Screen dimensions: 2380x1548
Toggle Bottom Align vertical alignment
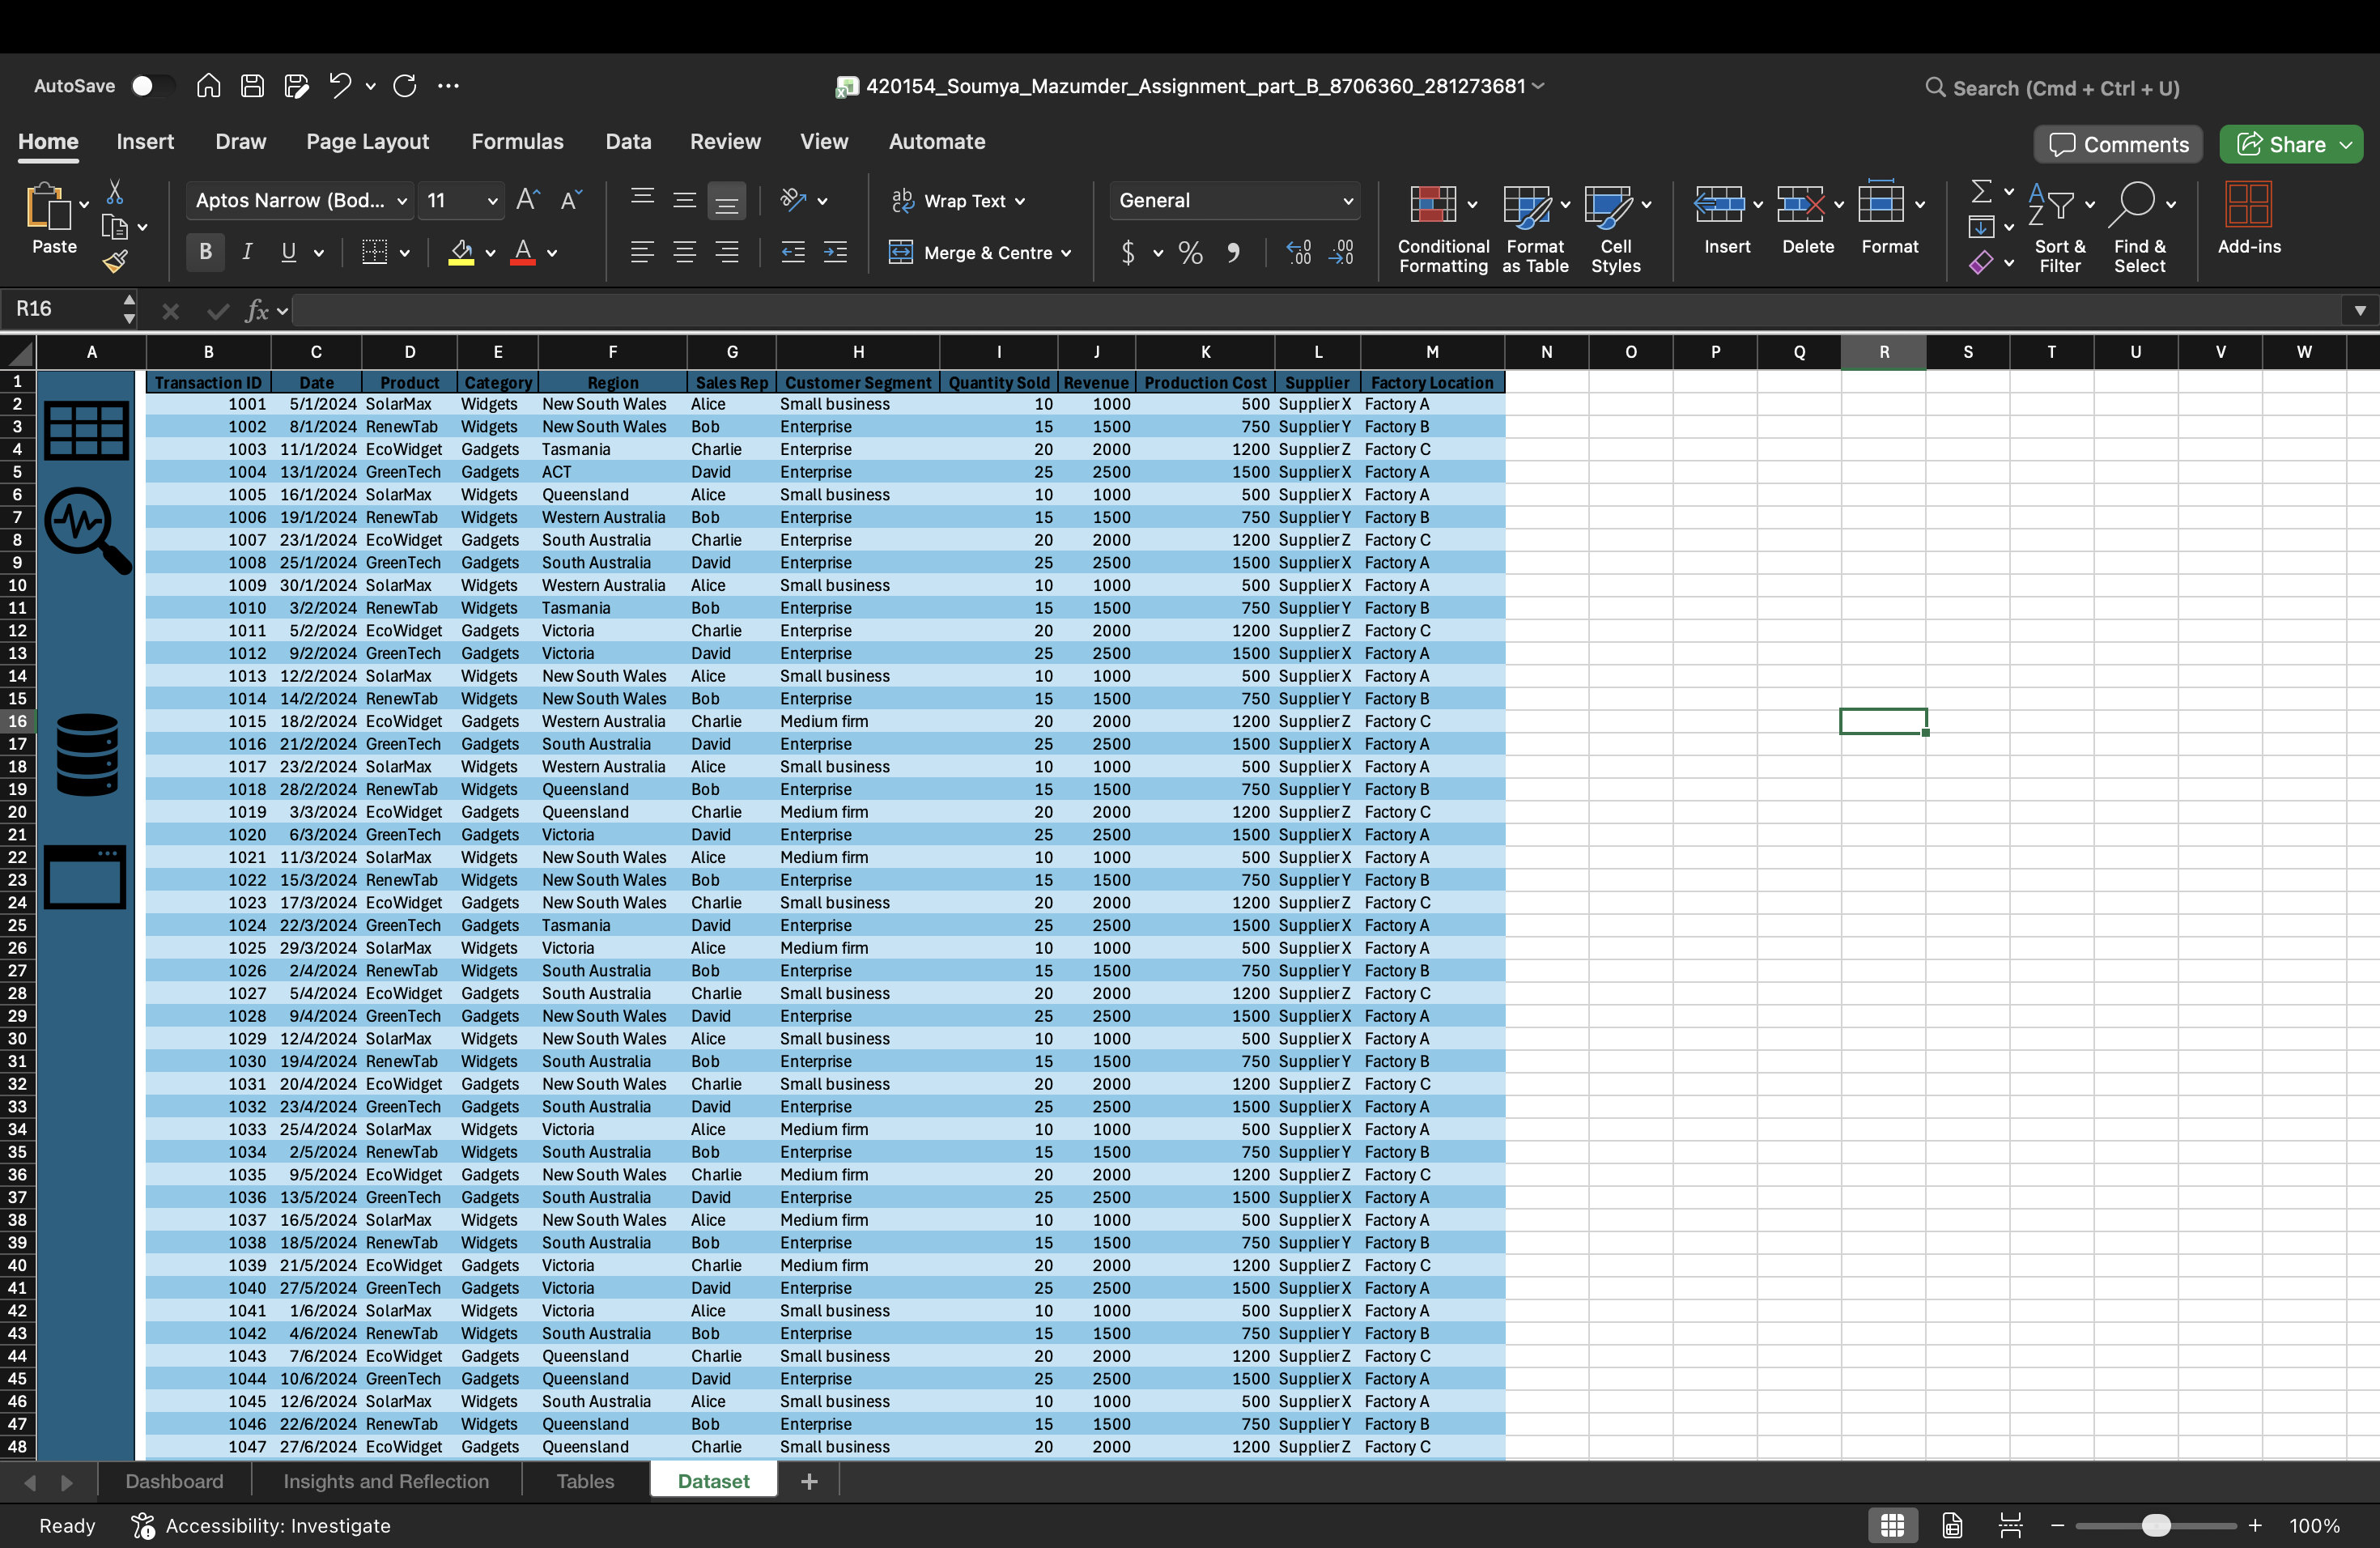click(x=727, y=200)
